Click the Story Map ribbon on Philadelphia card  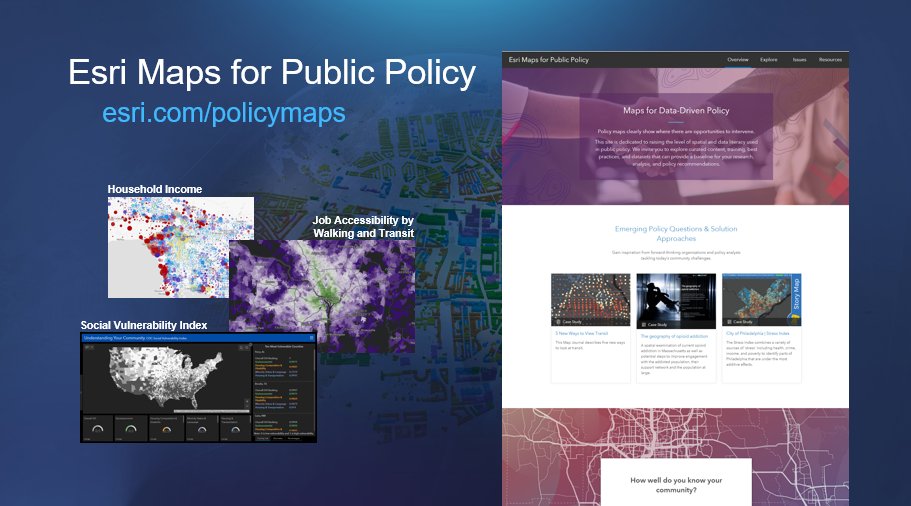point(796,296)
